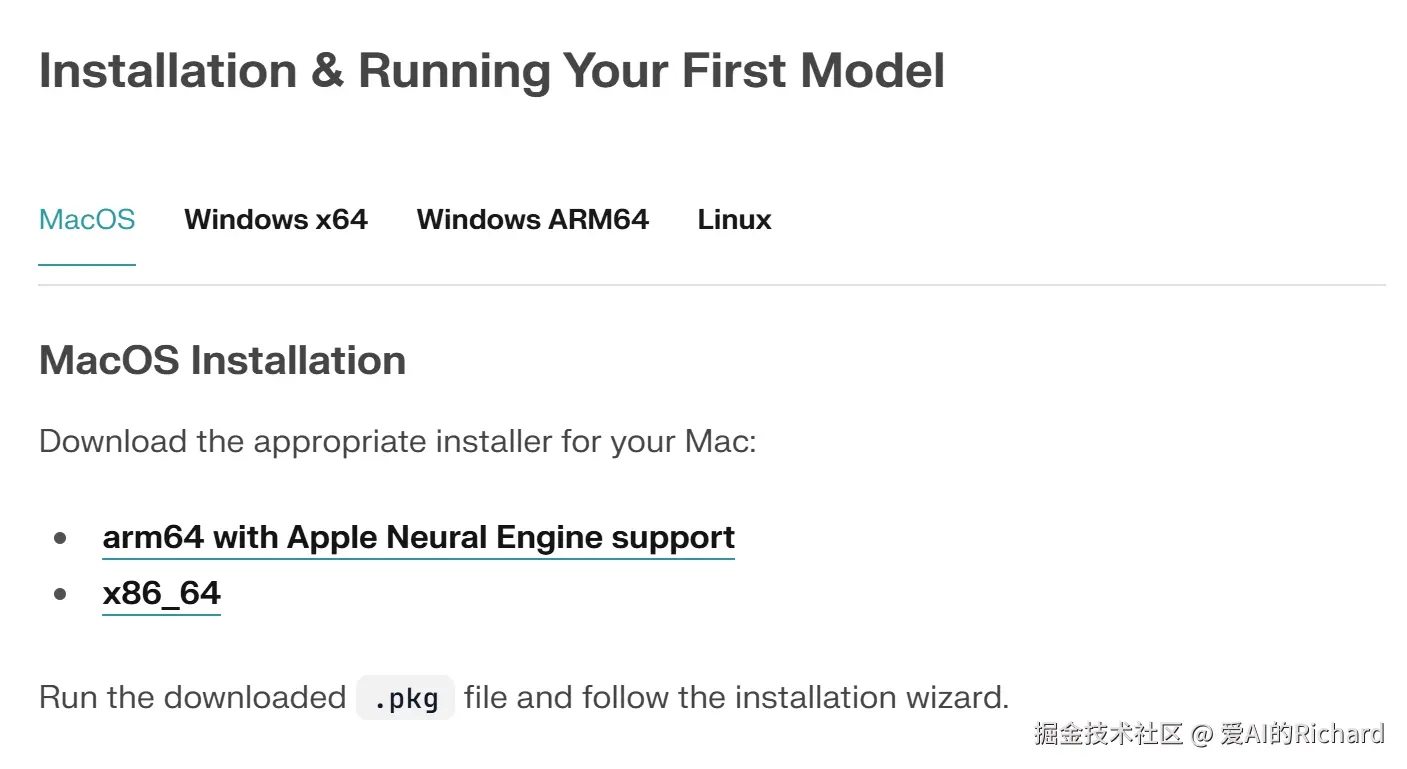Click the "MacOS Installation" section heading

222,361
